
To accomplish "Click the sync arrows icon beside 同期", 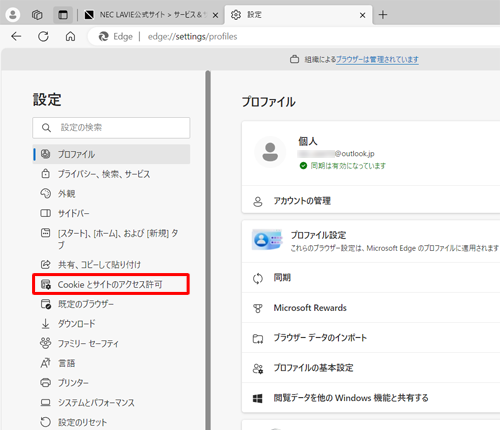I will point(258,278).
